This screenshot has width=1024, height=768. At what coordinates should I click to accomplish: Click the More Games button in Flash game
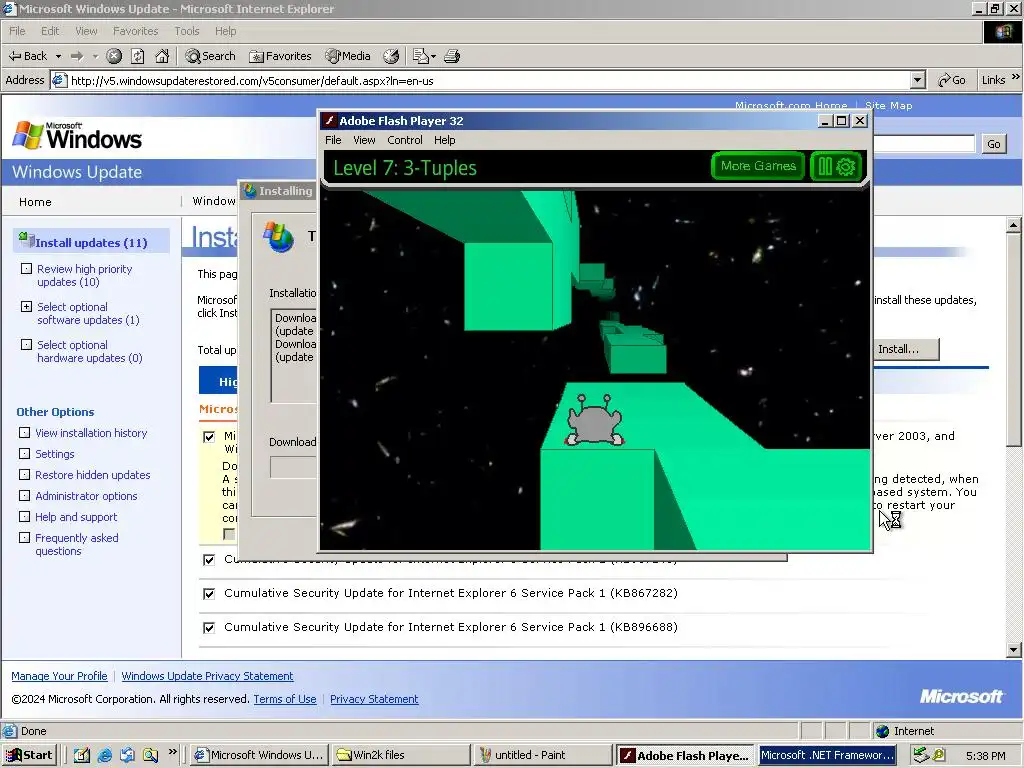[x=758, y=166]
